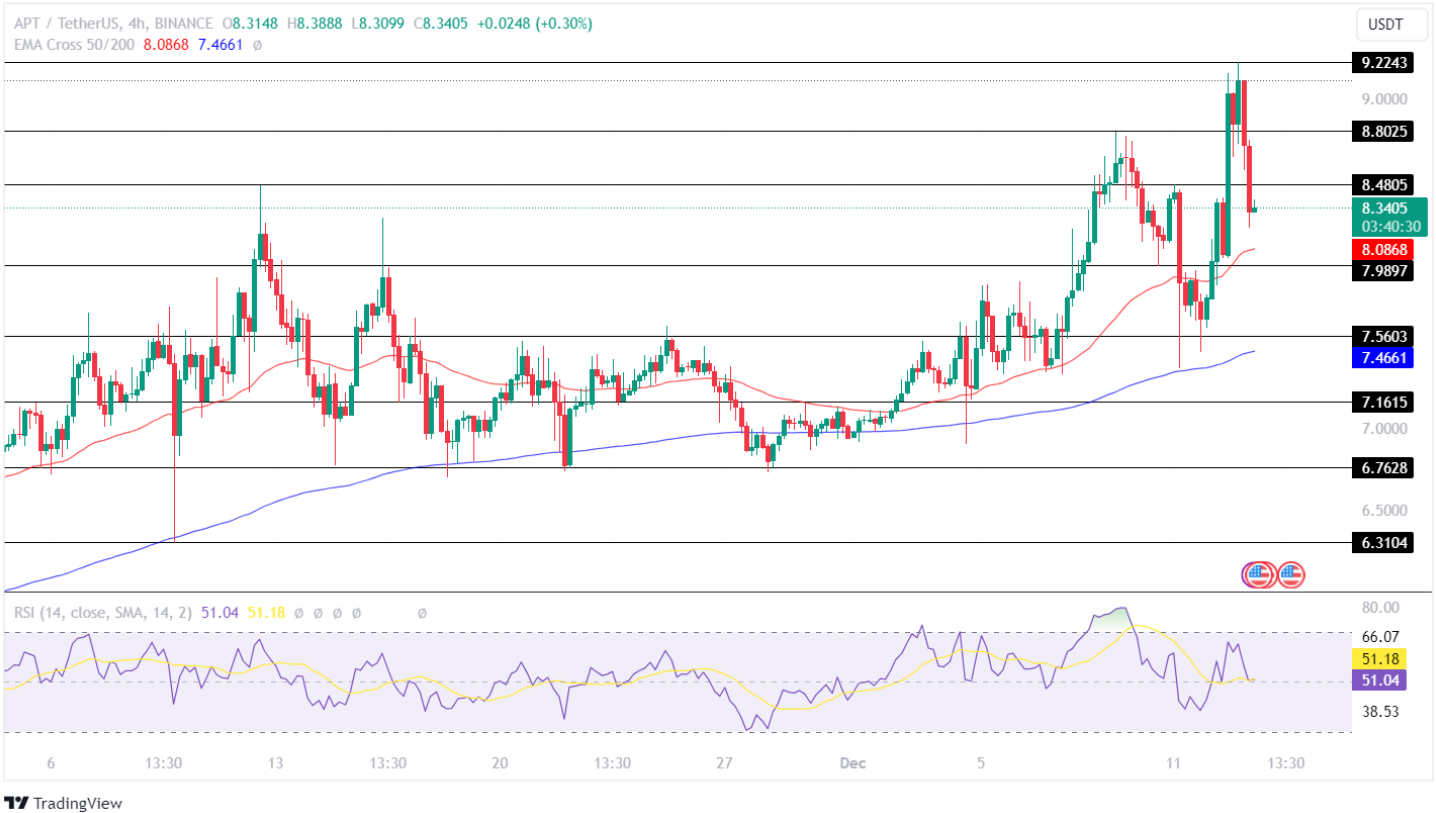Screen dimensions: 1436x813
Task: Click the purple 51.04 label on RSI axis
Action: click(1381, 680)
